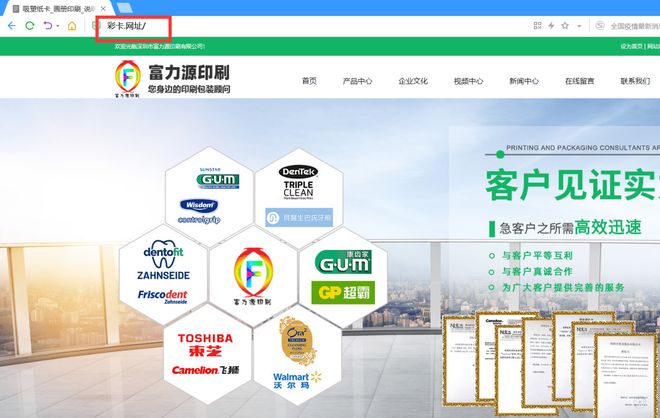The image size is (660, 418).
Task: Click the Friscodent logo
Action: coord(163,296)
